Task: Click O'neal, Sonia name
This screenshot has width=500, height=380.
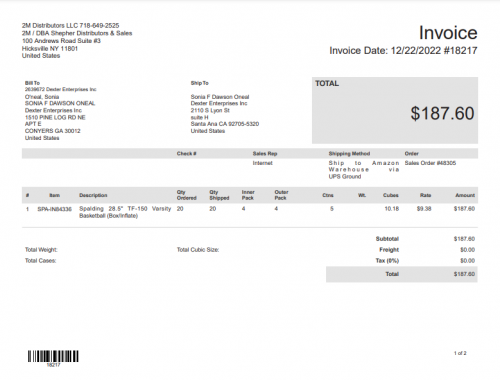Action: (42, 97)
